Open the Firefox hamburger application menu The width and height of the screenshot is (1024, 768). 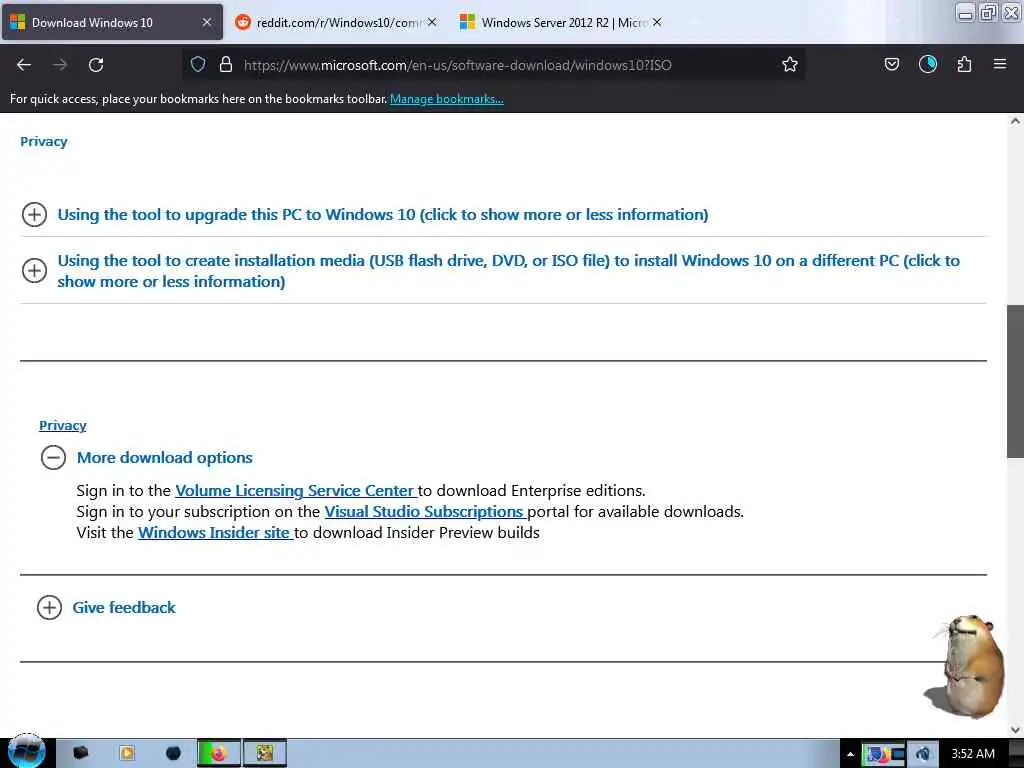click(x=999, y=64)
